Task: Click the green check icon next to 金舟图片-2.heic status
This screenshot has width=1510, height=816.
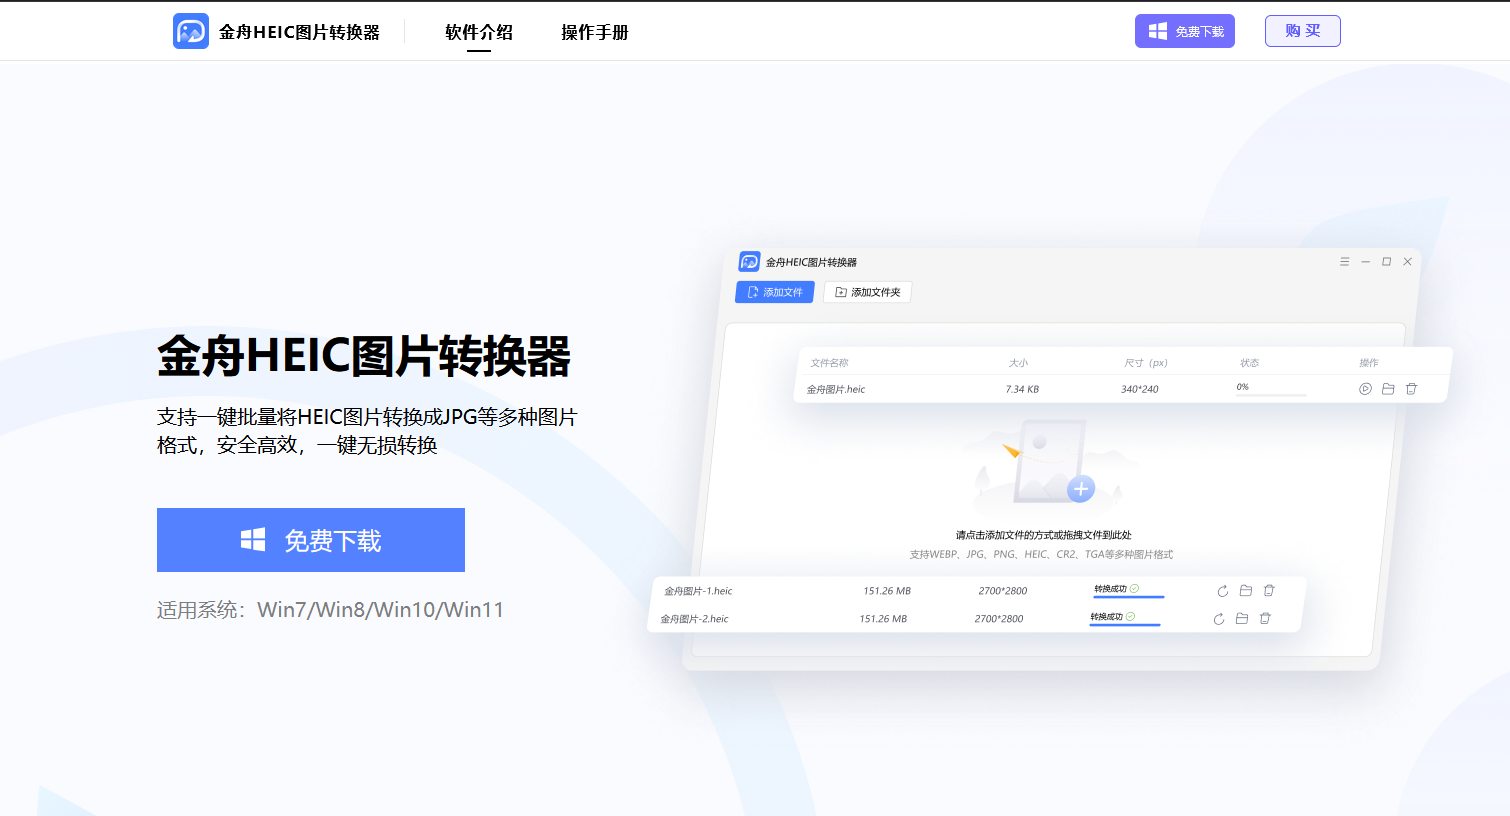Action: 1130,617
